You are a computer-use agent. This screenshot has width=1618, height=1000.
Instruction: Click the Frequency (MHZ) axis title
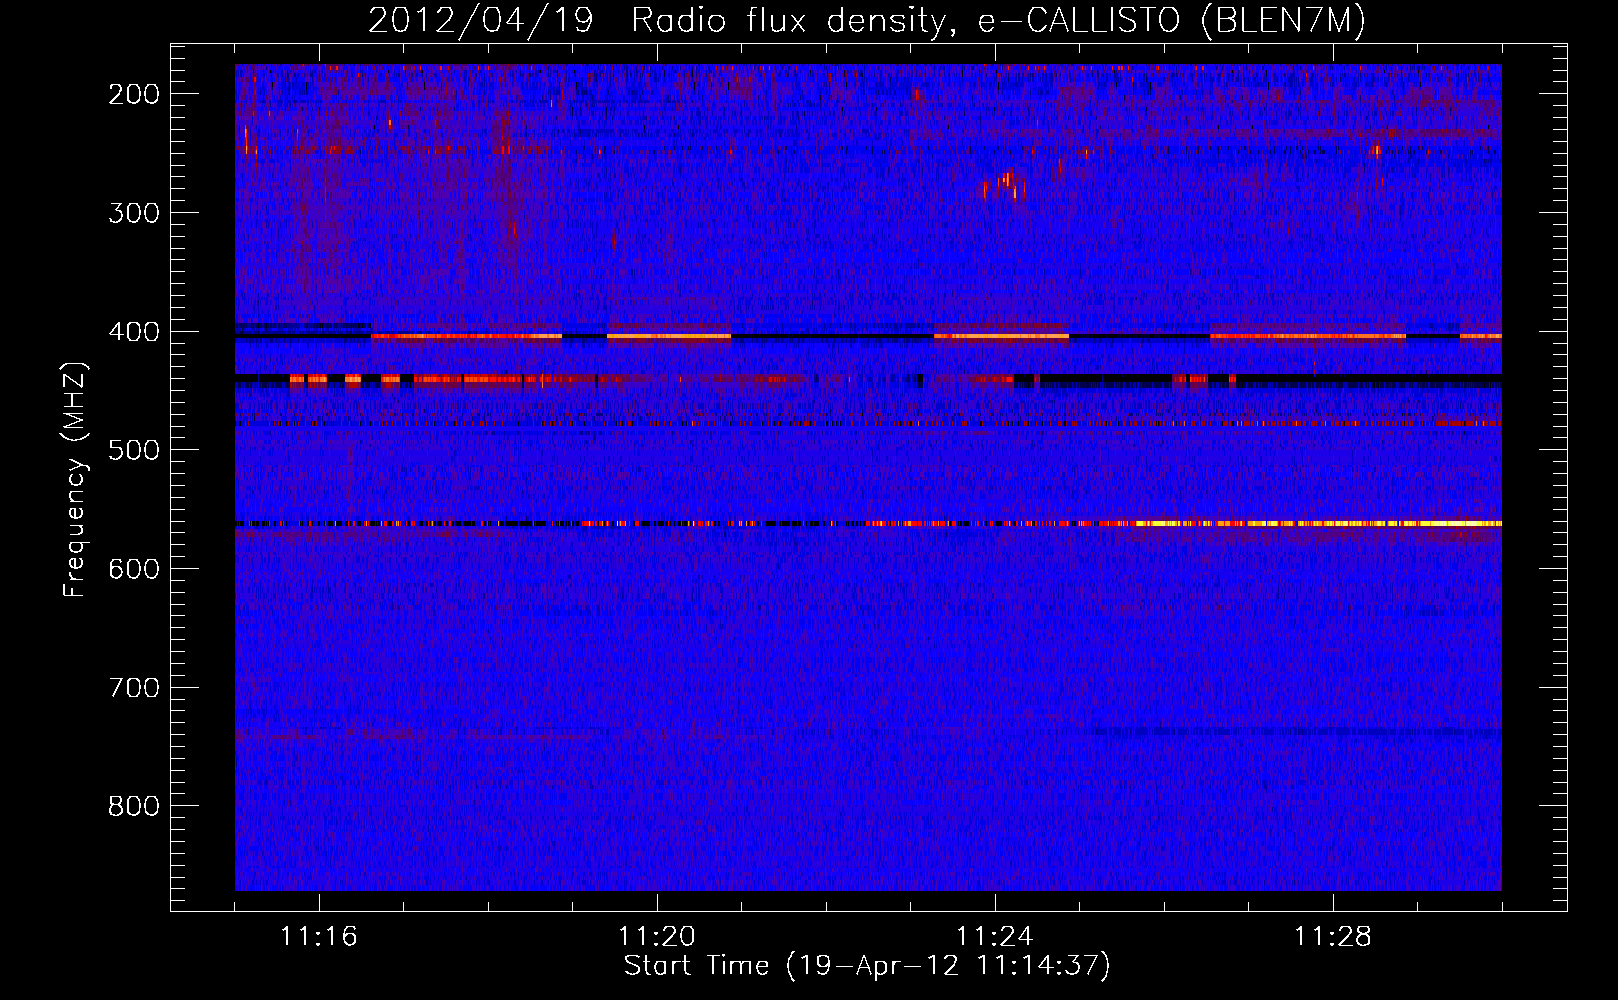click(75, 479)
